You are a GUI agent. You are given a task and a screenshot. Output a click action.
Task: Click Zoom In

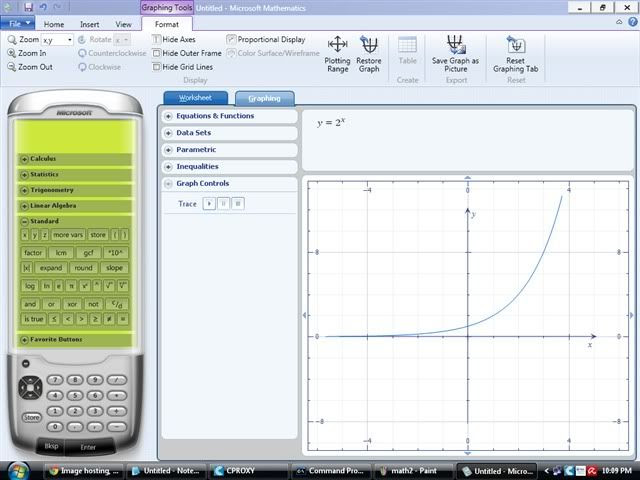pos(27,53)
